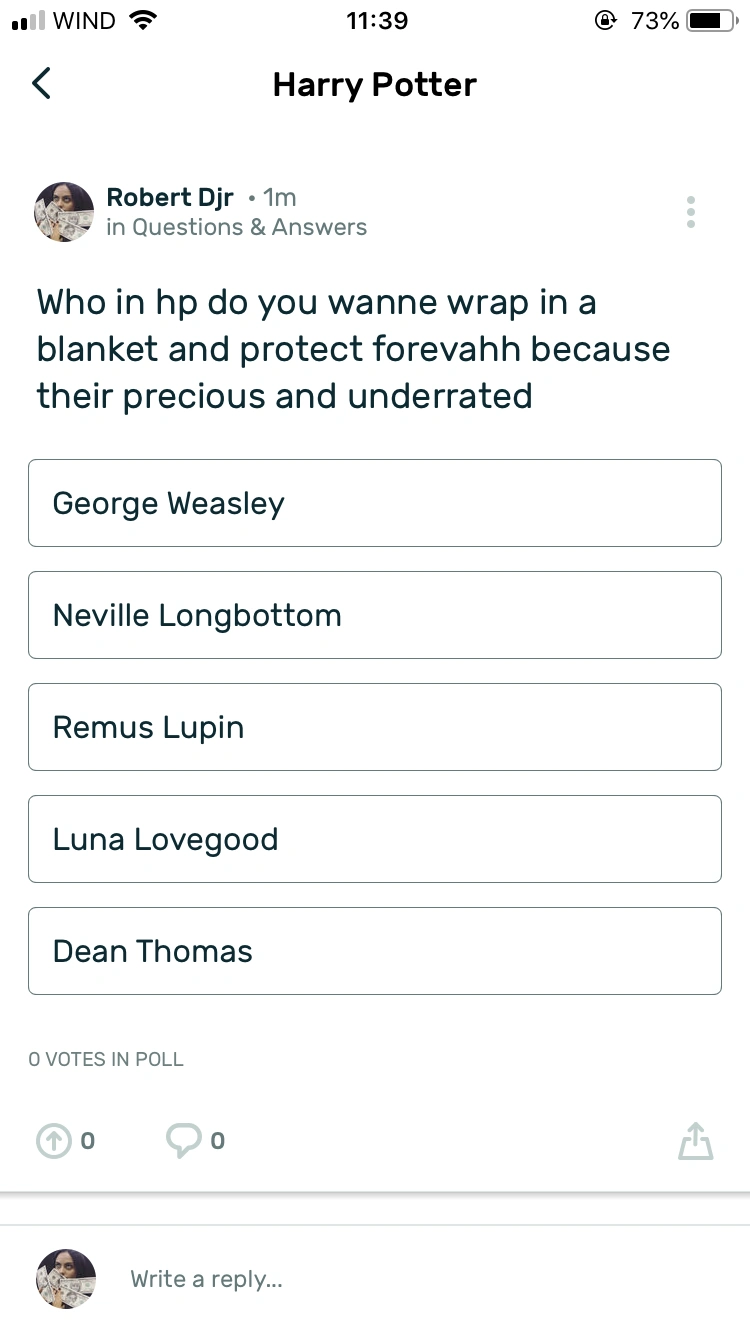The width and height of the screenshot is (750, 1334).
Task: Tap the back arrow icon
Action: (41, 84)
